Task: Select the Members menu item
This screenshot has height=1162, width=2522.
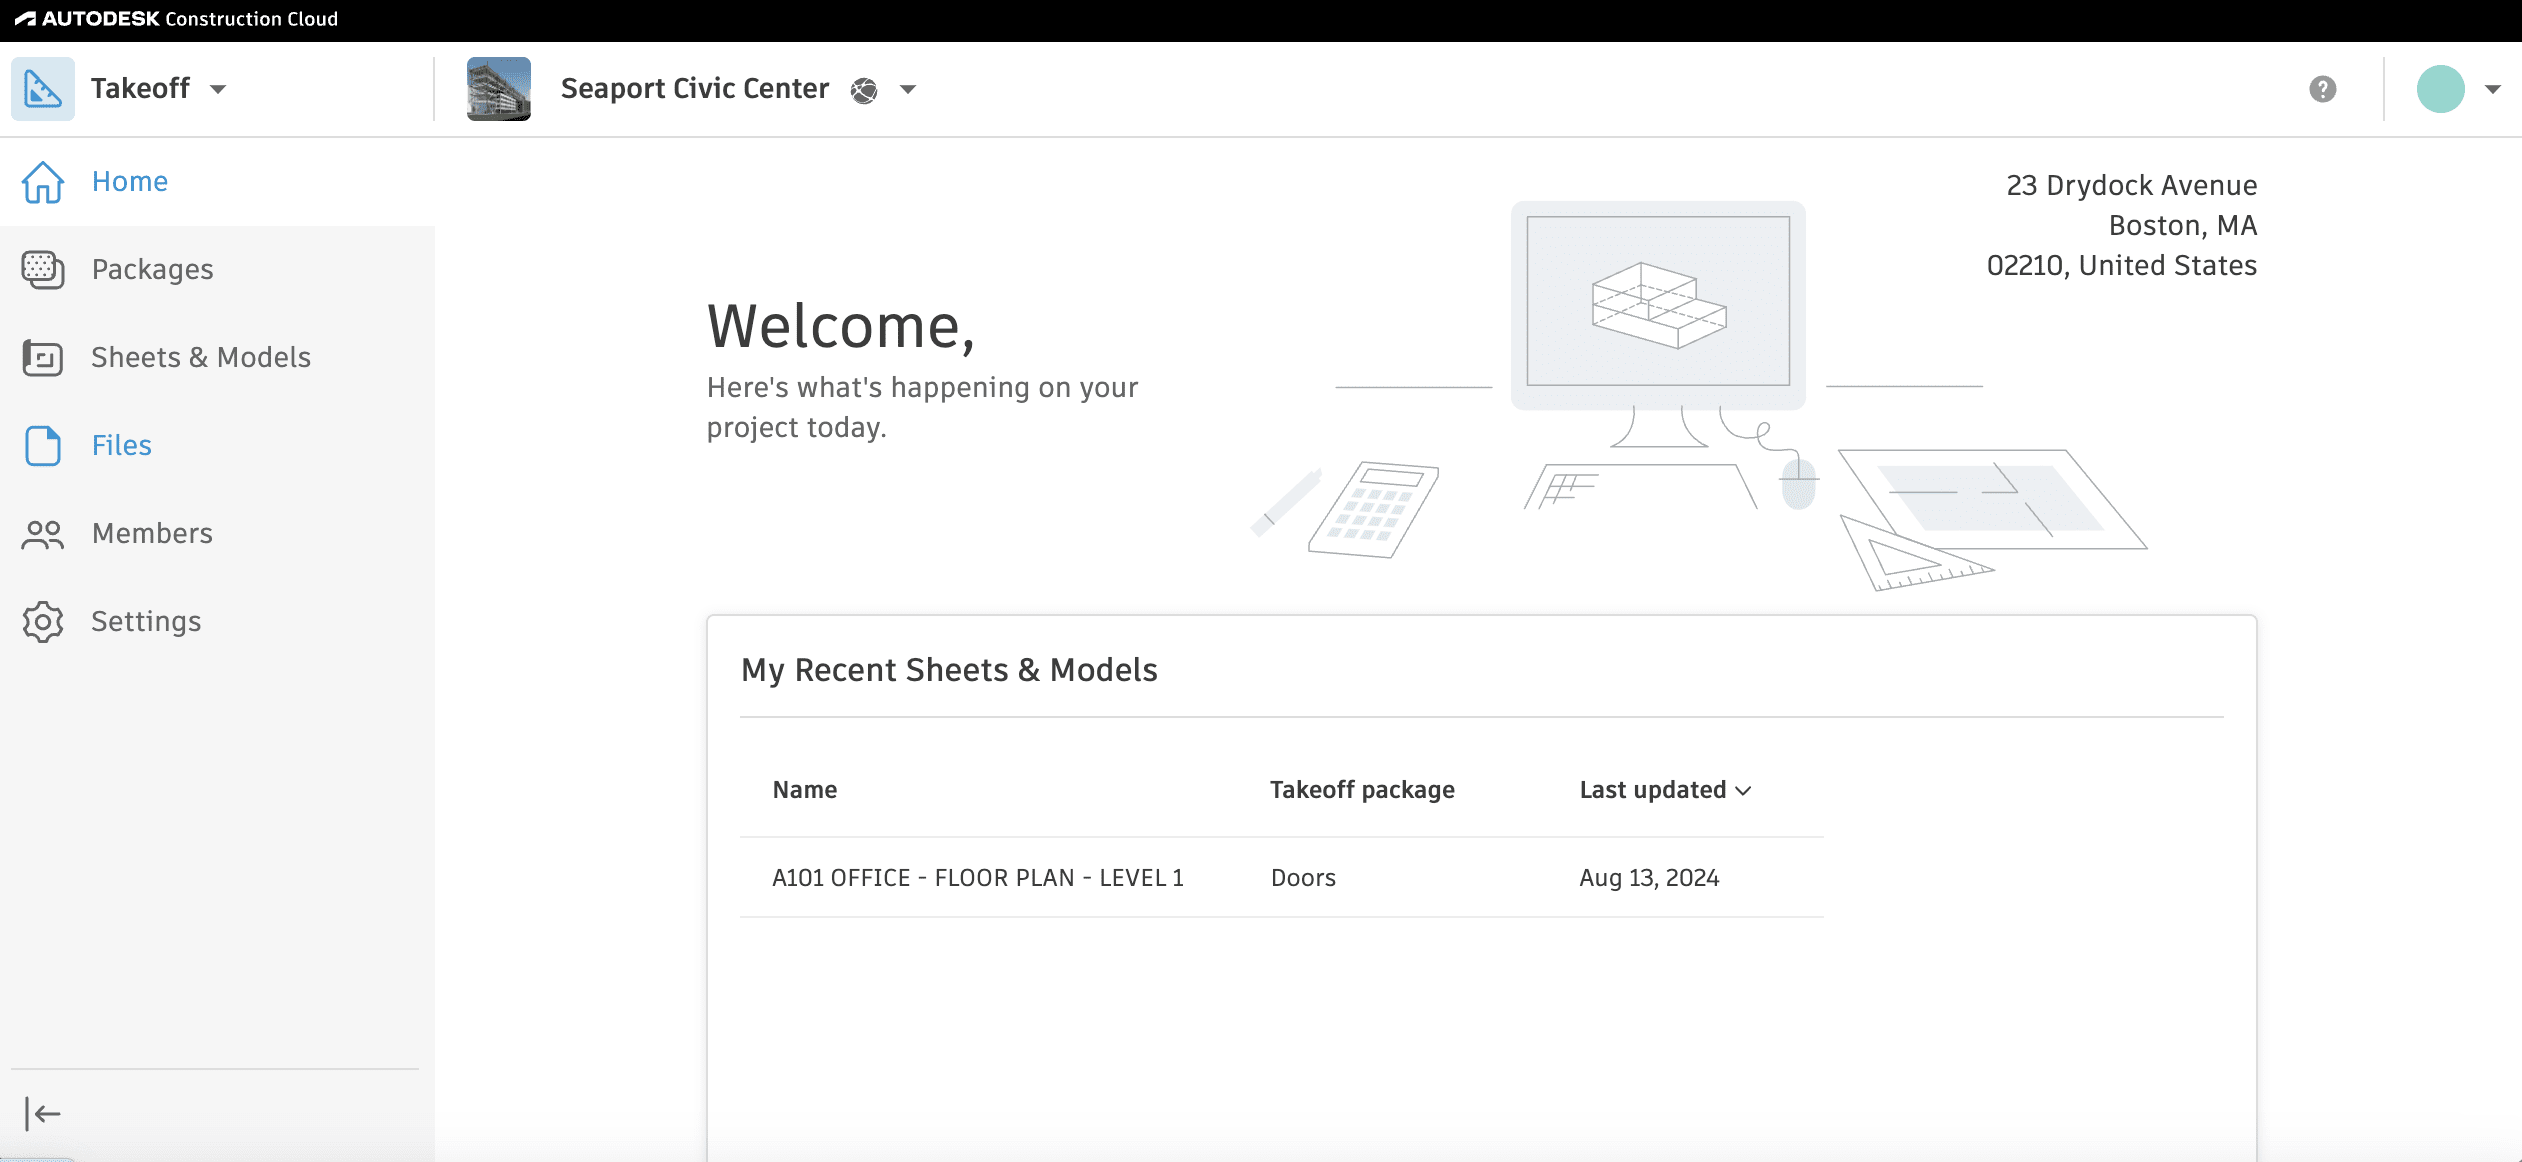Action: 152,533
